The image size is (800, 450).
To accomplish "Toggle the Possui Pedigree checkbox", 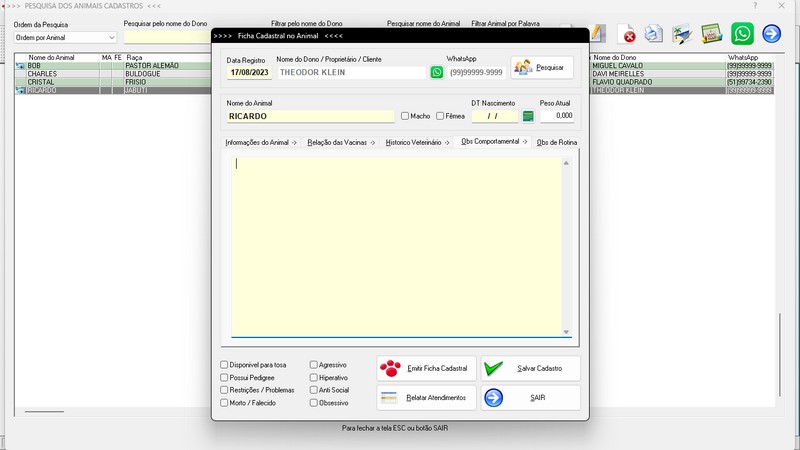I will 224,378.
